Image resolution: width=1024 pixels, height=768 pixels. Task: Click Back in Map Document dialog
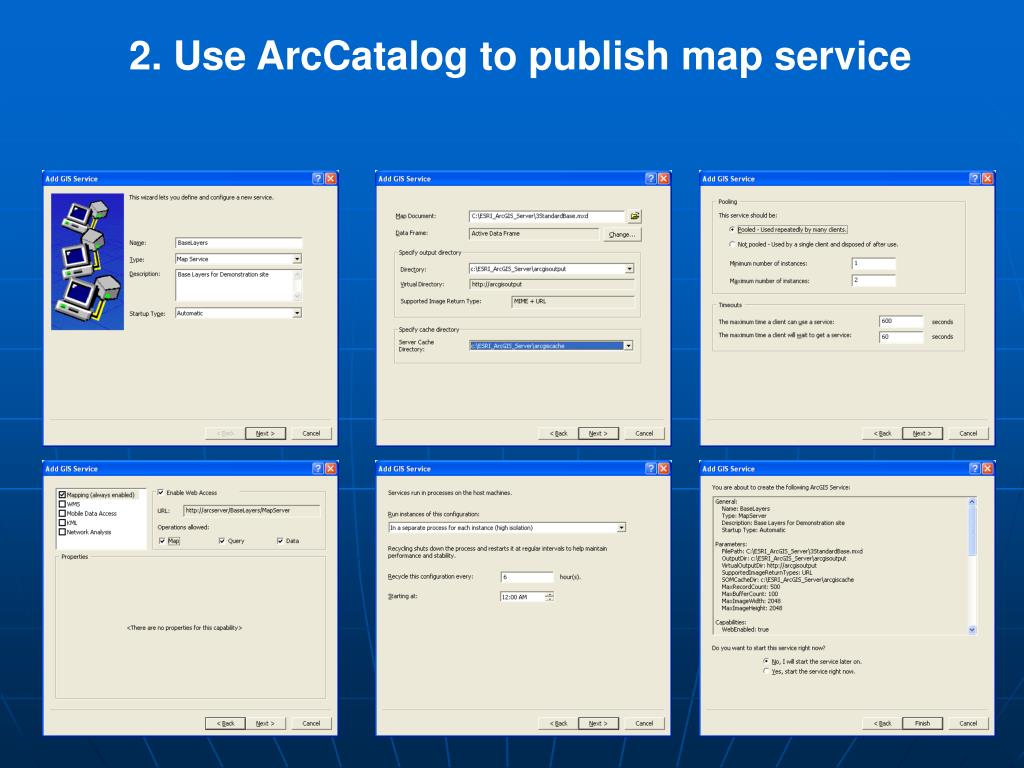(x=558, y=434)
